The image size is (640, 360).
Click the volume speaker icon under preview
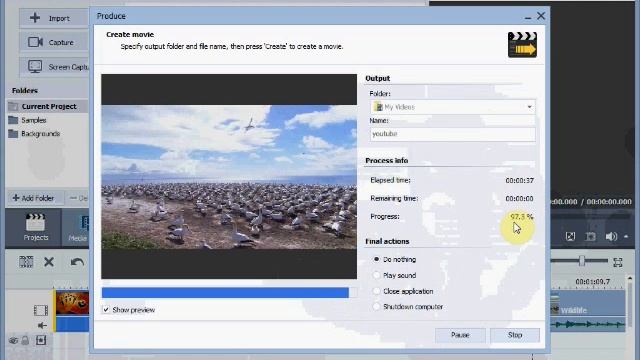coord(611,236)
